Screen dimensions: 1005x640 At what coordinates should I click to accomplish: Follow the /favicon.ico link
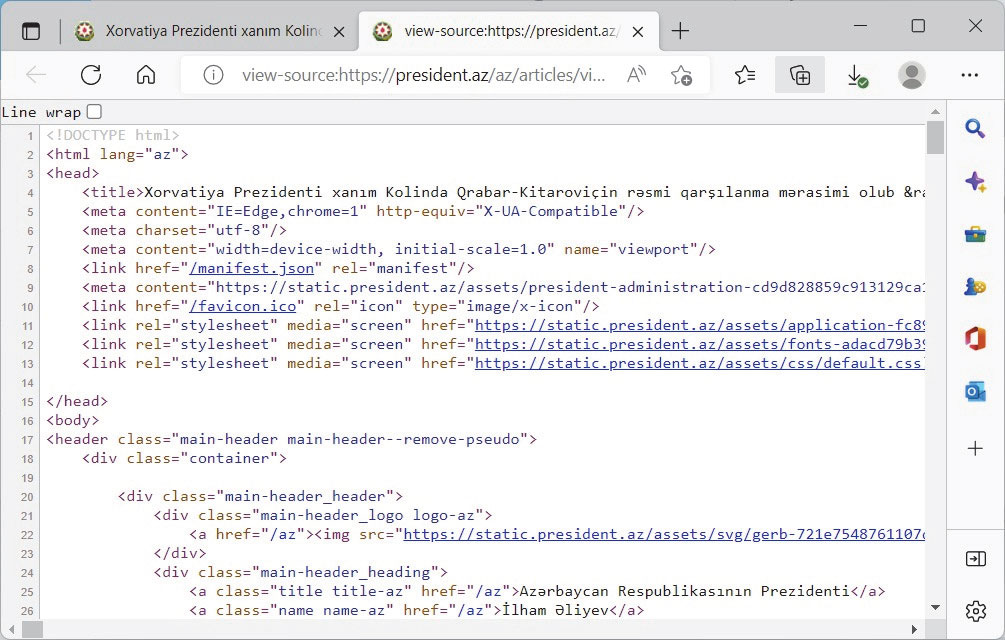coord(243,307)
